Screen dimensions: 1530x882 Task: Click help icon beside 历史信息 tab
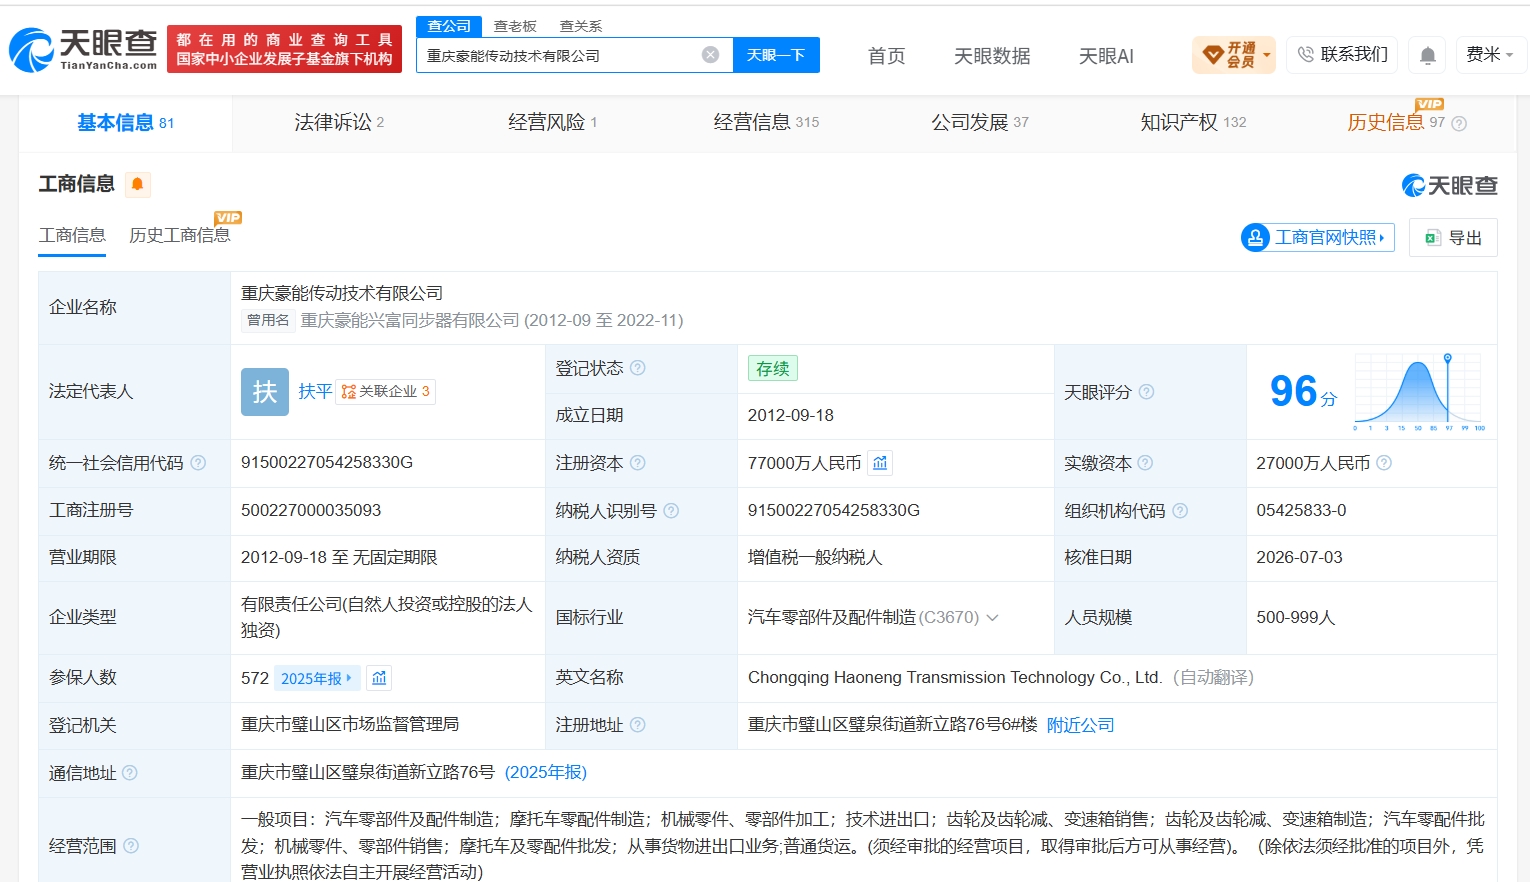click(1459, 124)
